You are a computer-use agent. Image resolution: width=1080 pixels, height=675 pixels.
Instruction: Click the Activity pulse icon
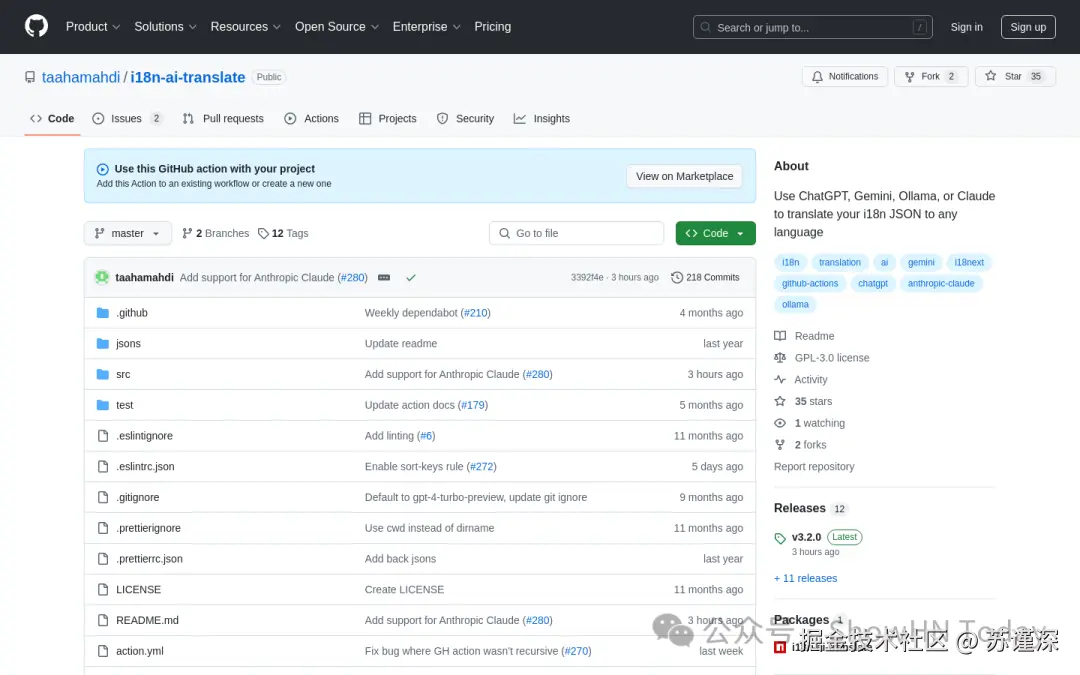coord(780,380)
